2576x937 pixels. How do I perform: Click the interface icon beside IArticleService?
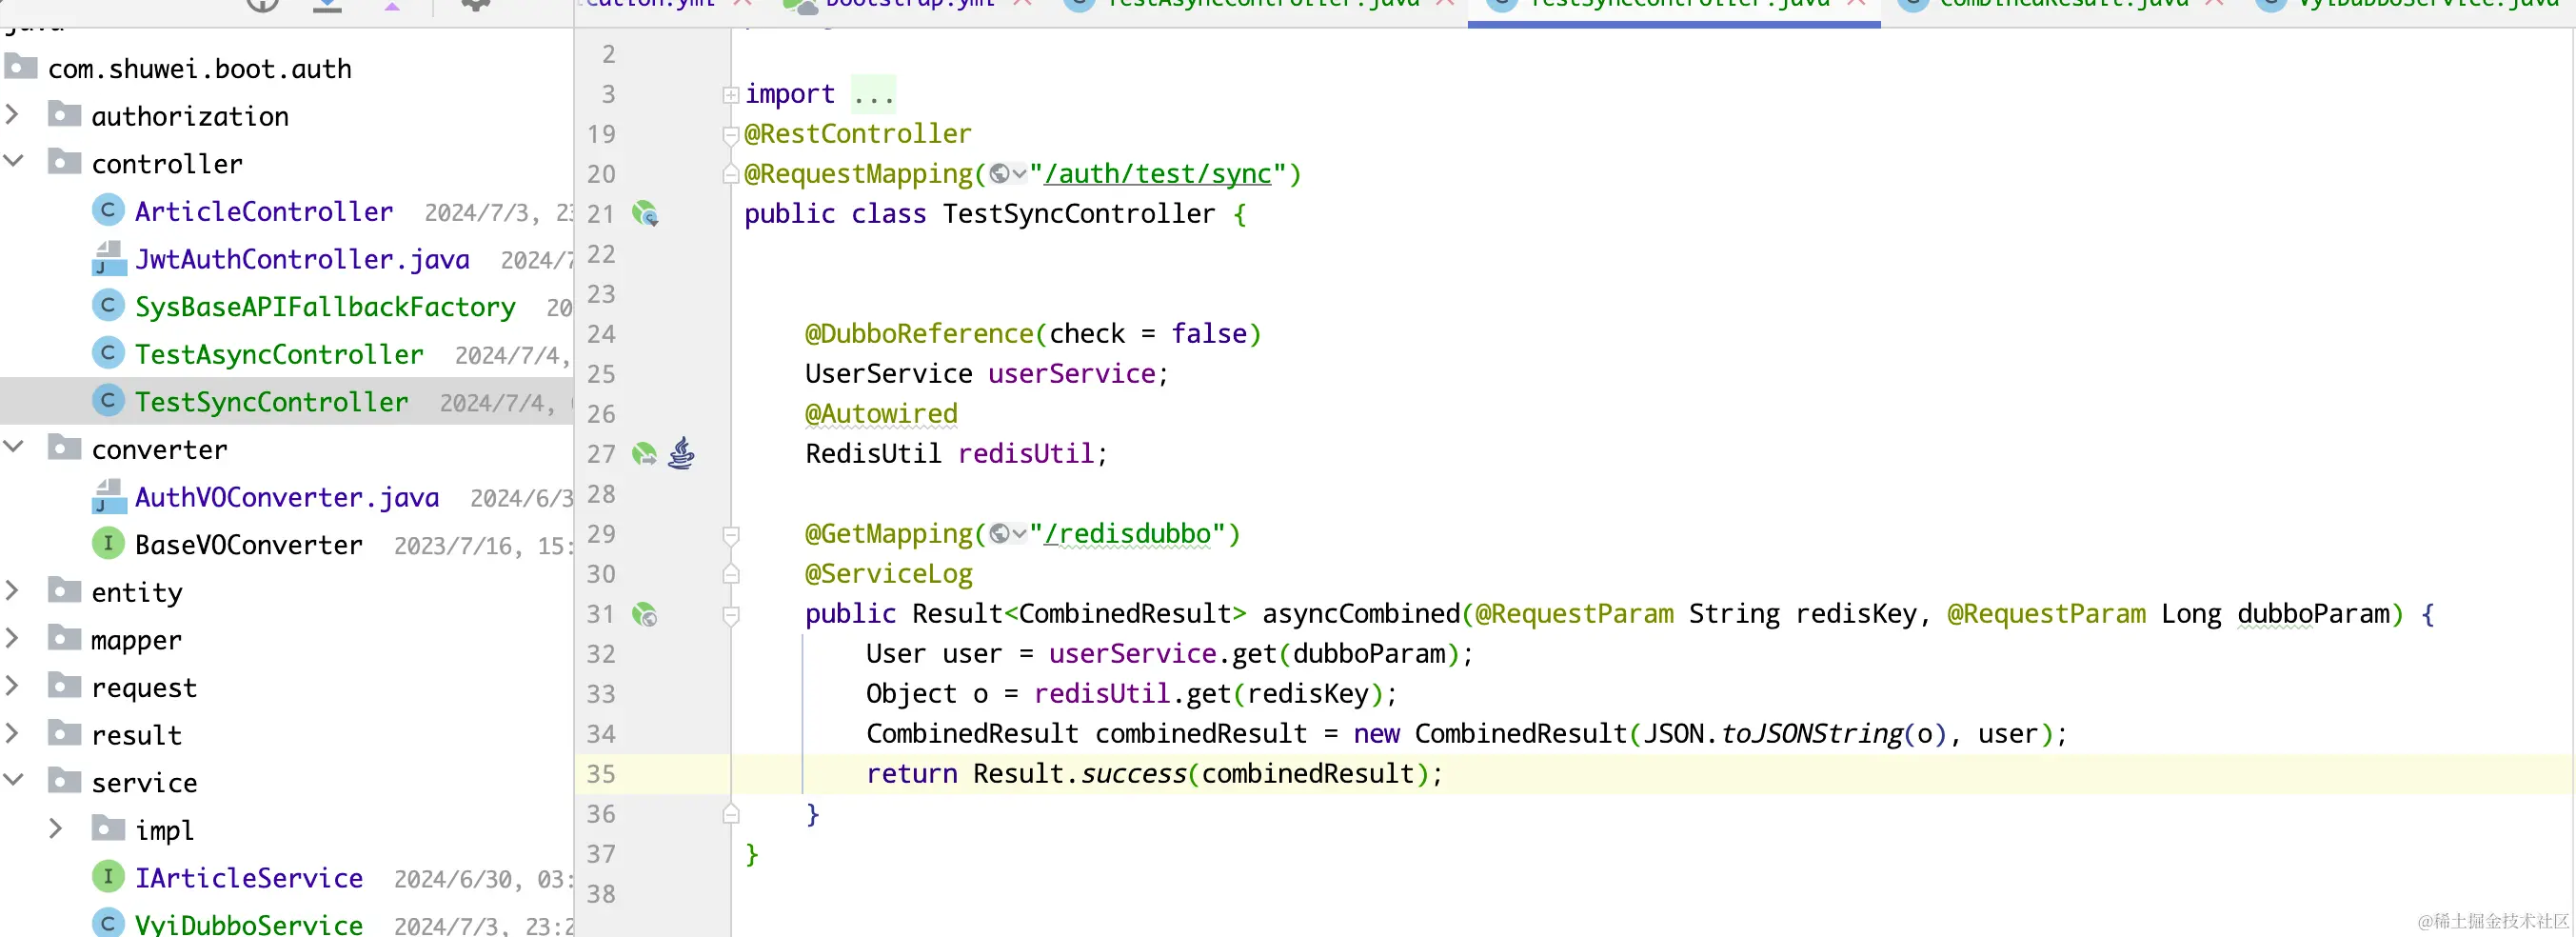(108, 876)
